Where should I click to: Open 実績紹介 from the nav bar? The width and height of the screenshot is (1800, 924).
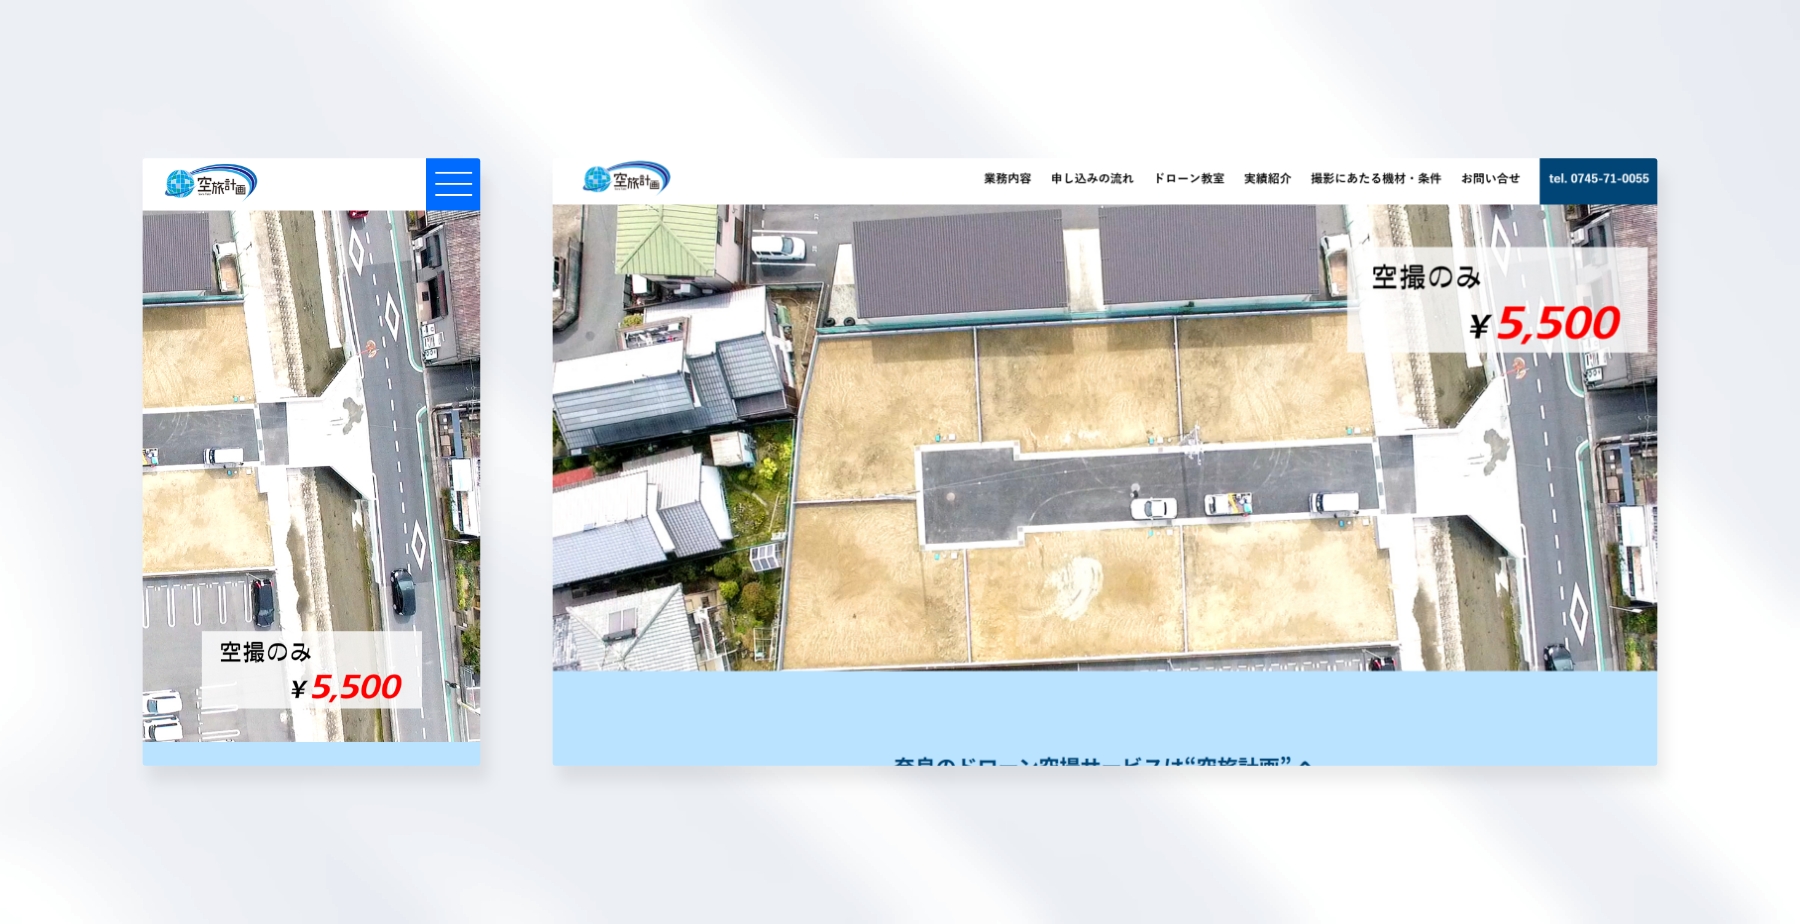[1267, 179]
